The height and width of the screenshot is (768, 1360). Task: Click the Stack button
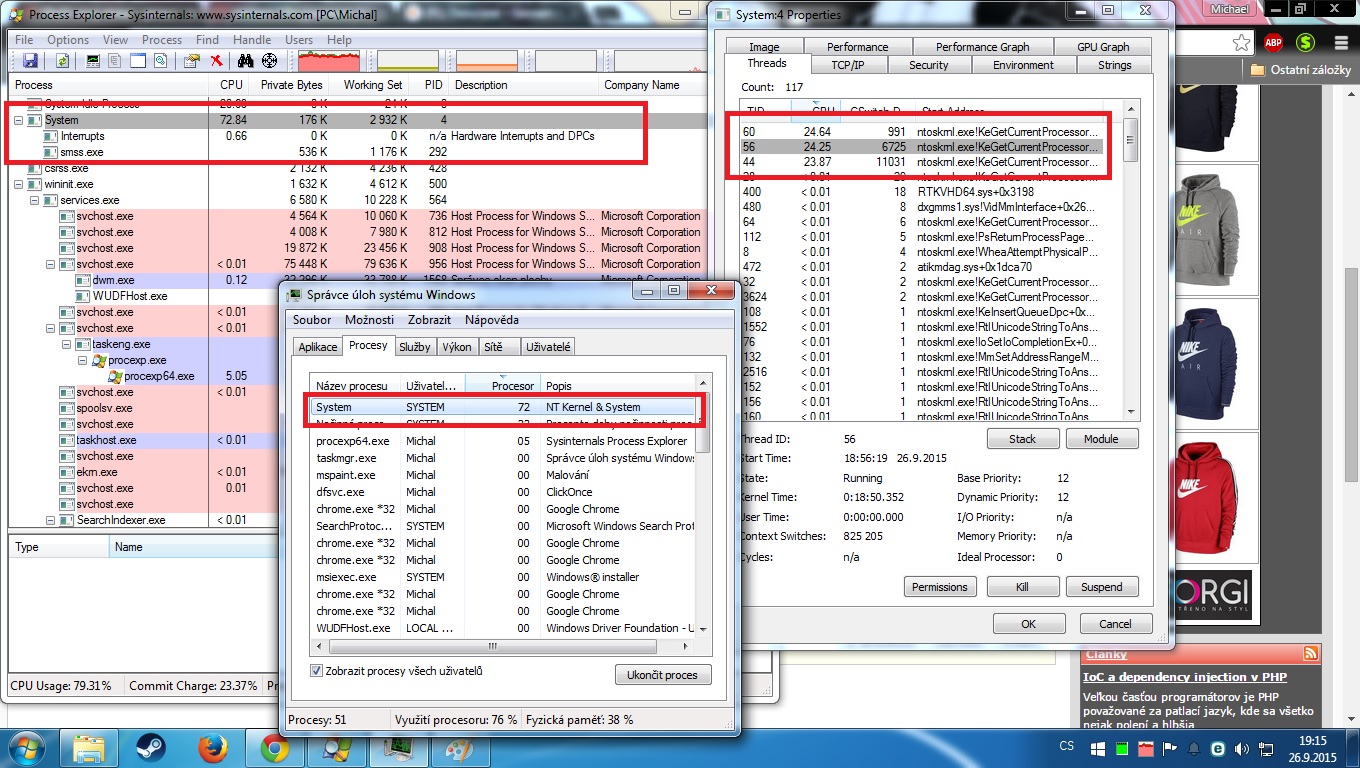(x=1022, y=439)
